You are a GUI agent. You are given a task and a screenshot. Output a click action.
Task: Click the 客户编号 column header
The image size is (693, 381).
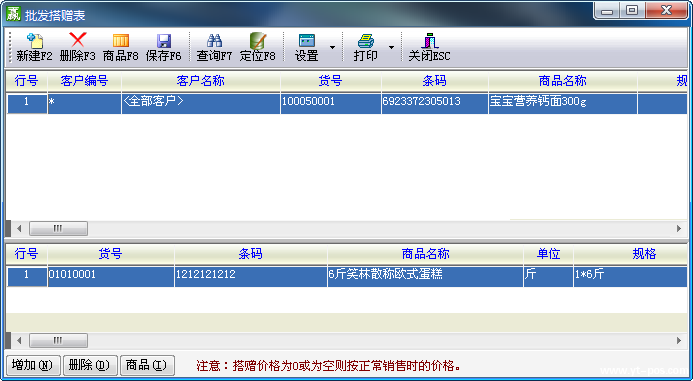(x=84, y=81)
